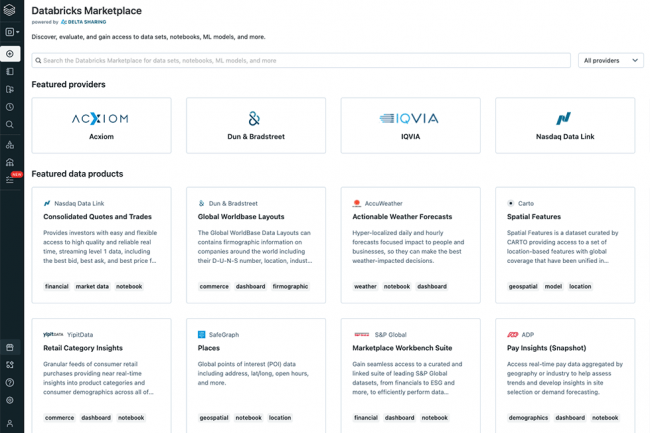The width and height of the screenshot is (650, 433).
Task: Open the Data catalog shapes icon in sidebar
Action: click(x=10, y=145)
